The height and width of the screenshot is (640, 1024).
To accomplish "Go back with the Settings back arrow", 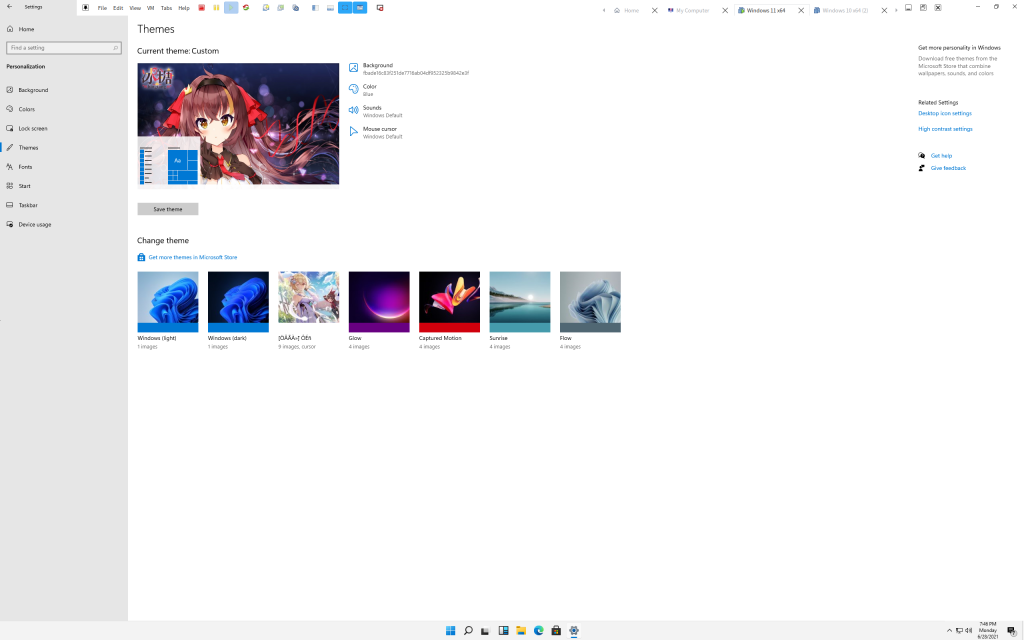I will click(9, 7).
